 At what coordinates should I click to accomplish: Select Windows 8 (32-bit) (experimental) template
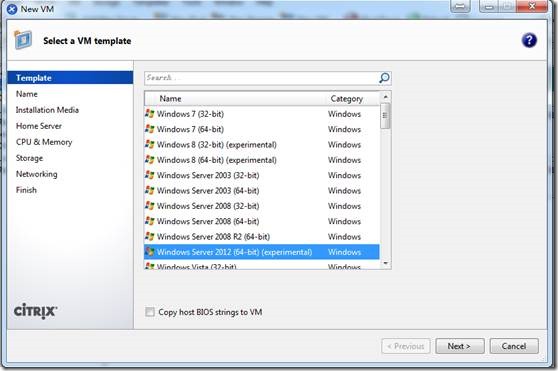pyautogui.click(x=262, y=144)
